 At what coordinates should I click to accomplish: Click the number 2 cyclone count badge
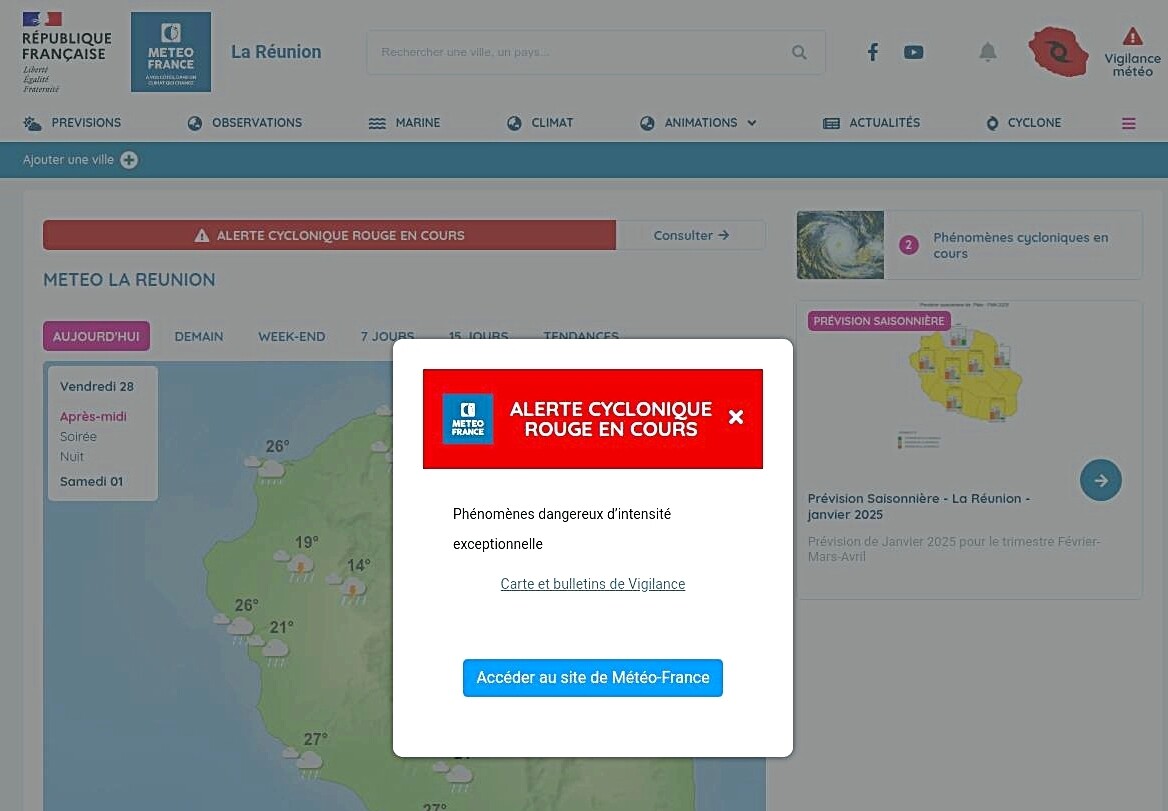click(x=908, y=245)
